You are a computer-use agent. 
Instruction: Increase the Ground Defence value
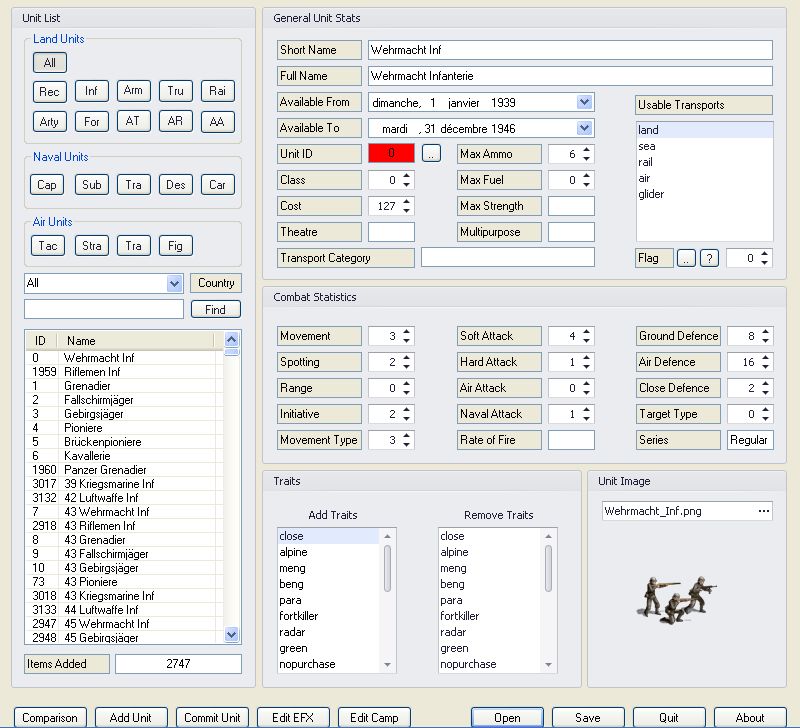point(765,332)
